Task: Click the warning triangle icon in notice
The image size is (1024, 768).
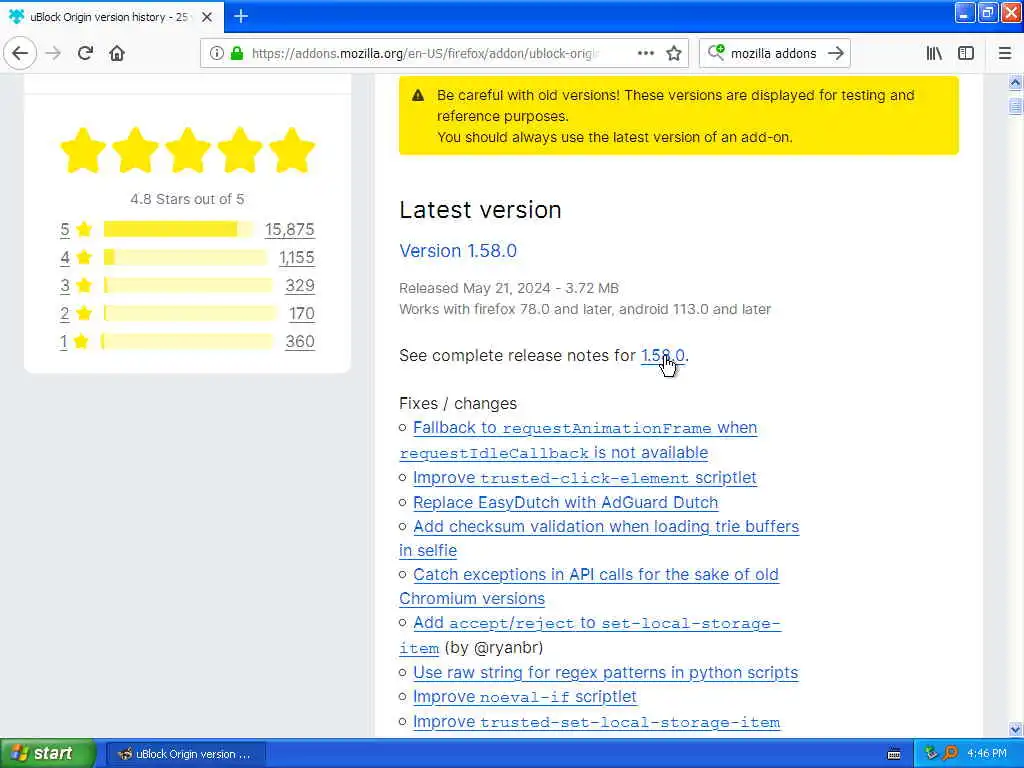Action: pos(418,95)
